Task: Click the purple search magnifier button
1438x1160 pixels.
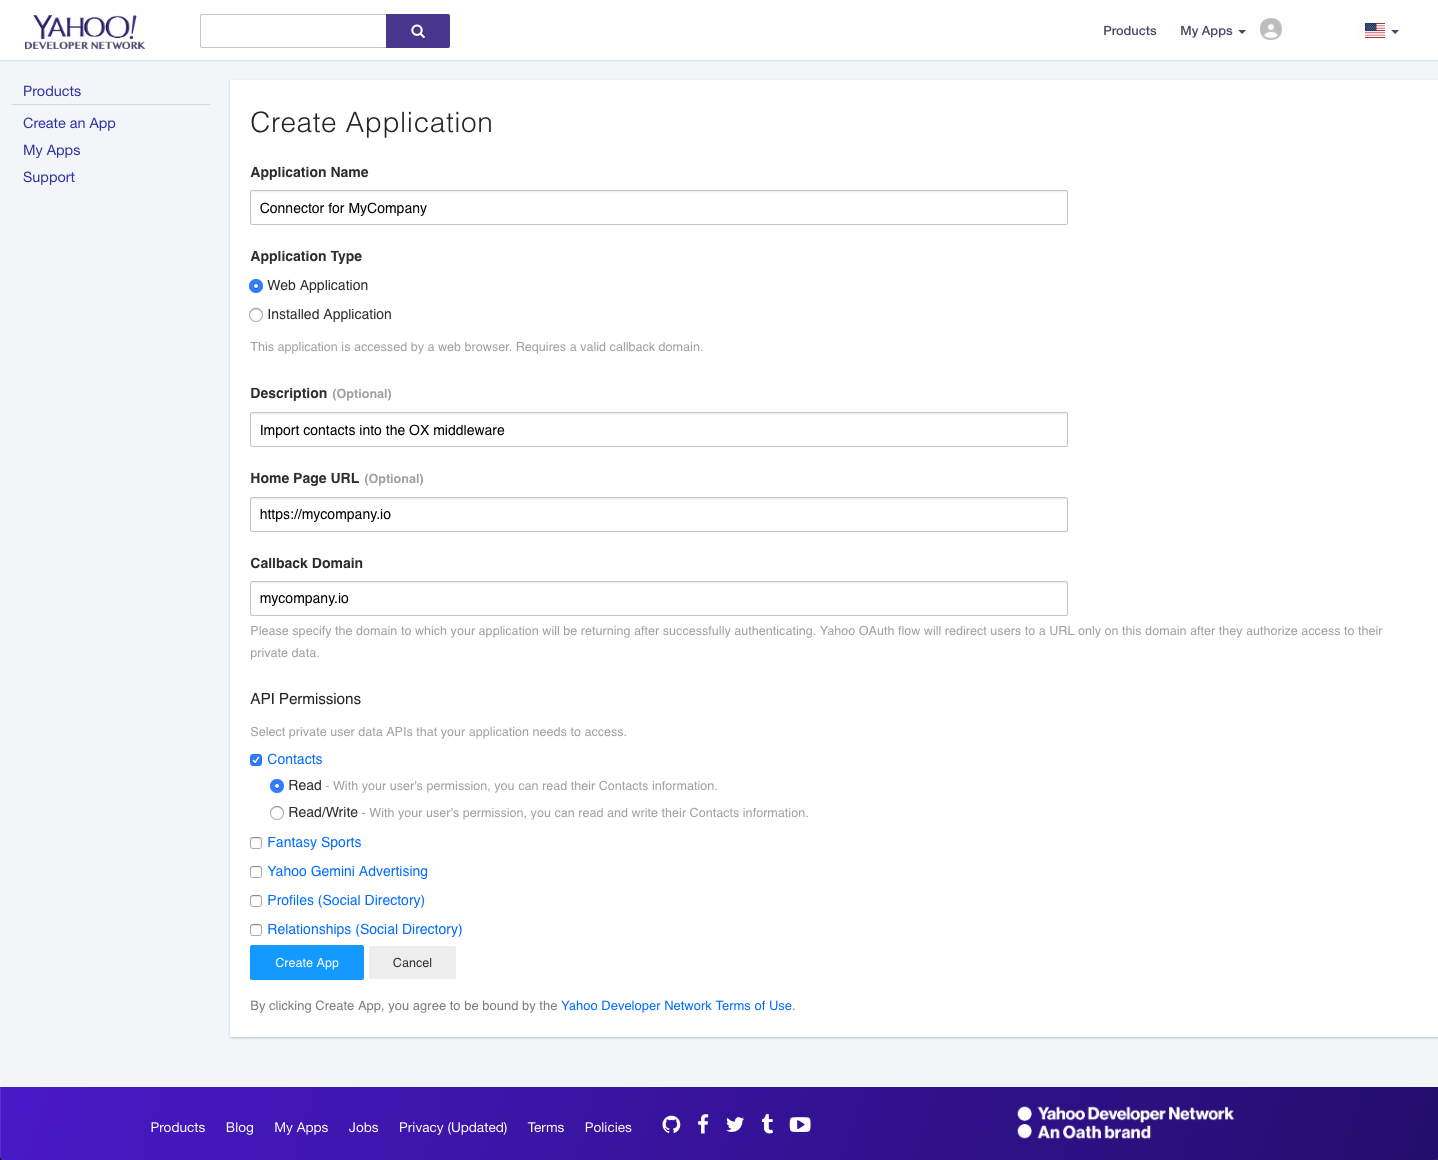Action: pyautogui.click(x=418, y=31)
